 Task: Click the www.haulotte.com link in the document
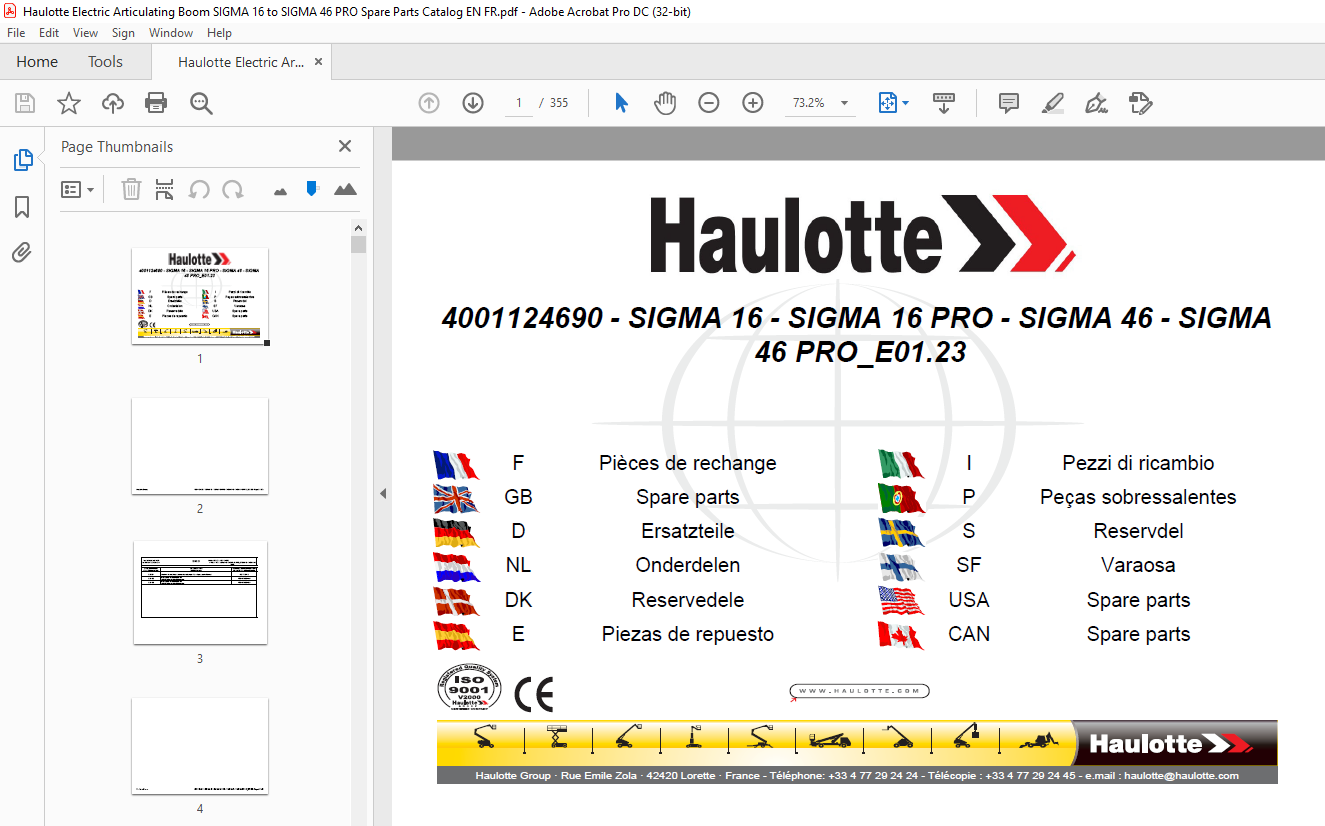(860, 691)
